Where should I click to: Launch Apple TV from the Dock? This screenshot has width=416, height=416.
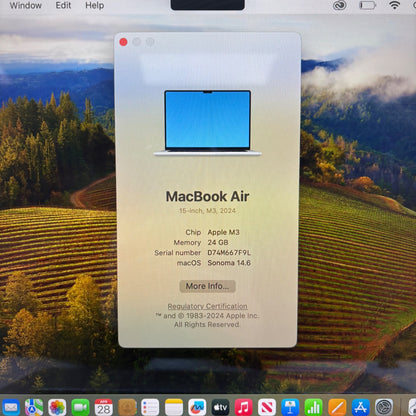coord(220,407)
